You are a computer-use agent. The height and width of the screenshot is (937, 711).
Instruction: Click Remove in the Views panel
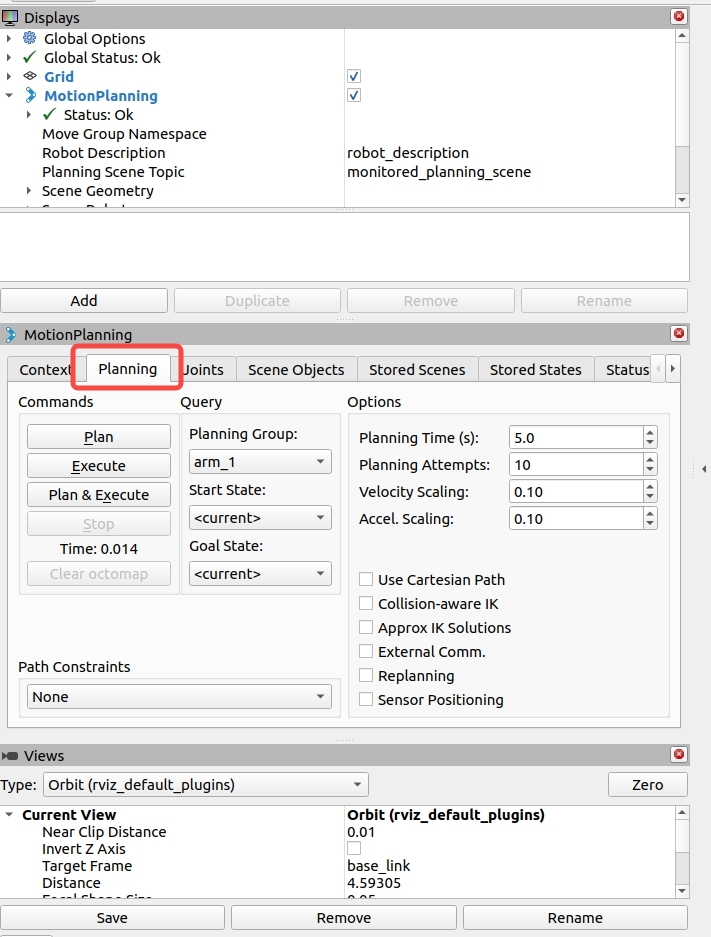[344, 918]
